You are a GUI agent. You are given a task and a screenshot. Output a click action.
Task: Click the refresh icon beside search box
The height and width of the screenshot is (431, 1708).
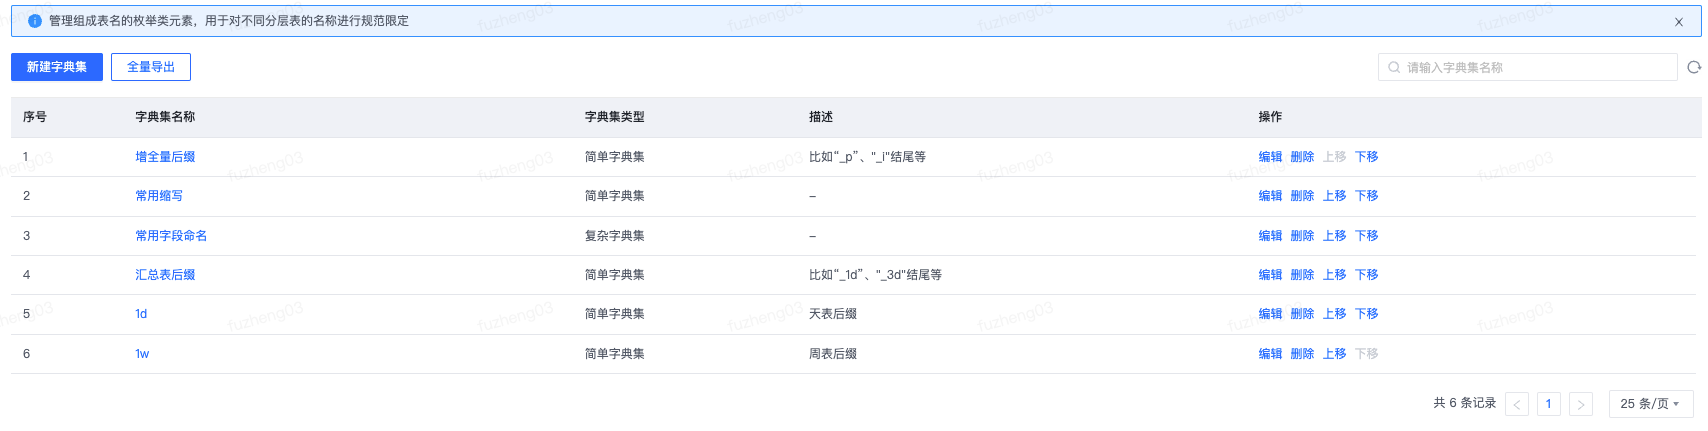tap(1694, 67)
